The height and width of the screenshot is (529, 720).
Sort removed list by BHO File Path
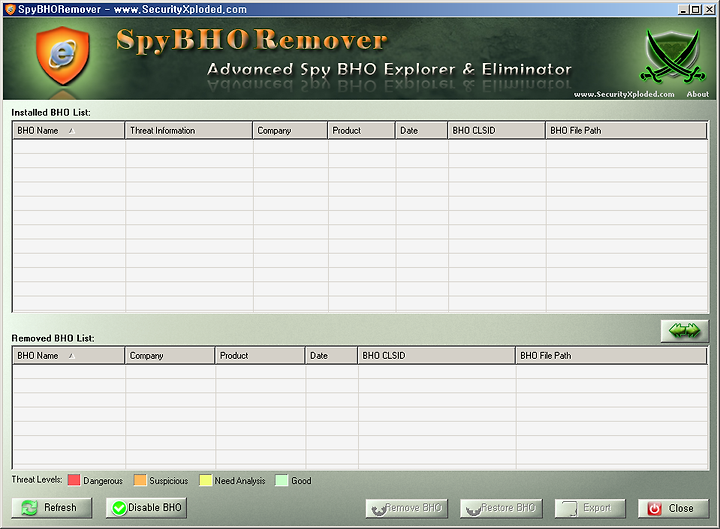tap(611, 355)
